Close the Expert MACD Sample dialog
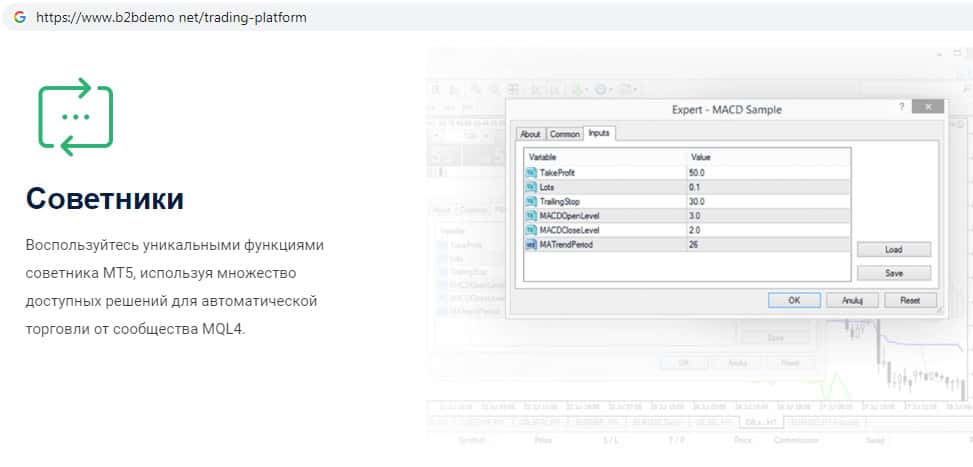Image resolution: width=973 pixels, height=467 pixels. click(x=929, y=107)
